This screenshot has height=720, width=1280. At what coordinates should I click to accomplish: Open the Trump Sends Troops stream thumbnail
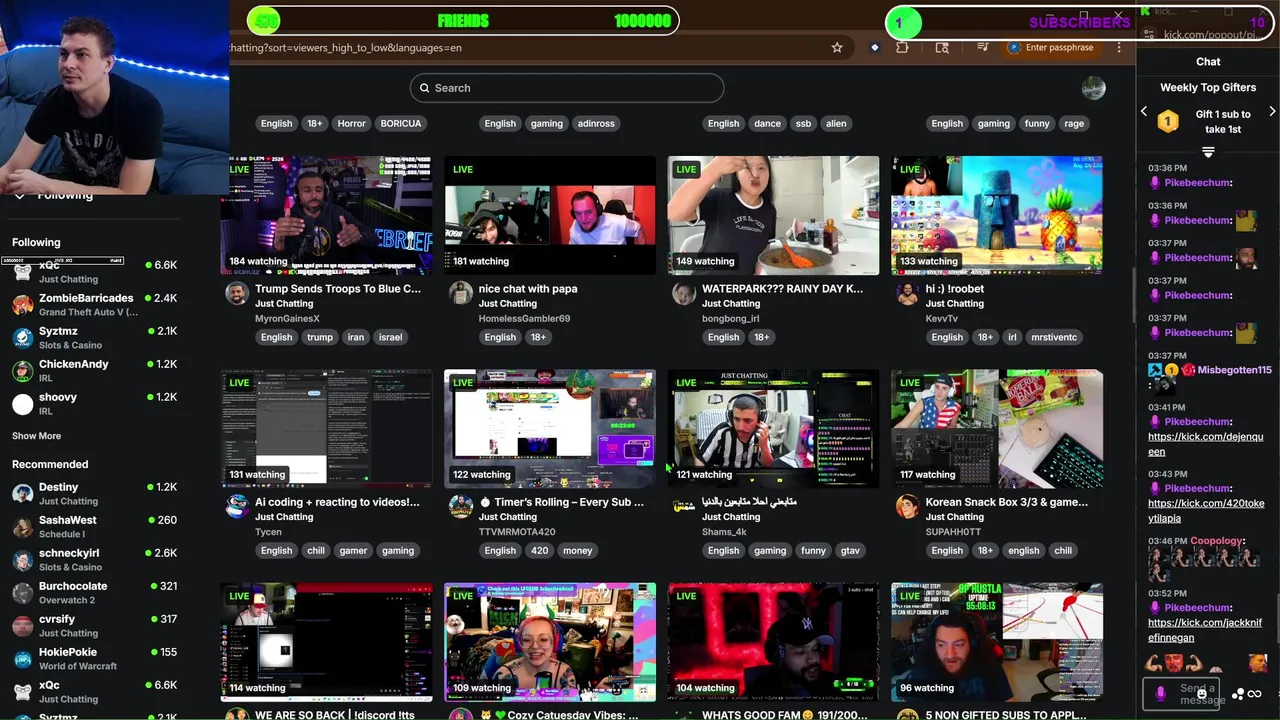pyautogui.click(x=327, y=215)
